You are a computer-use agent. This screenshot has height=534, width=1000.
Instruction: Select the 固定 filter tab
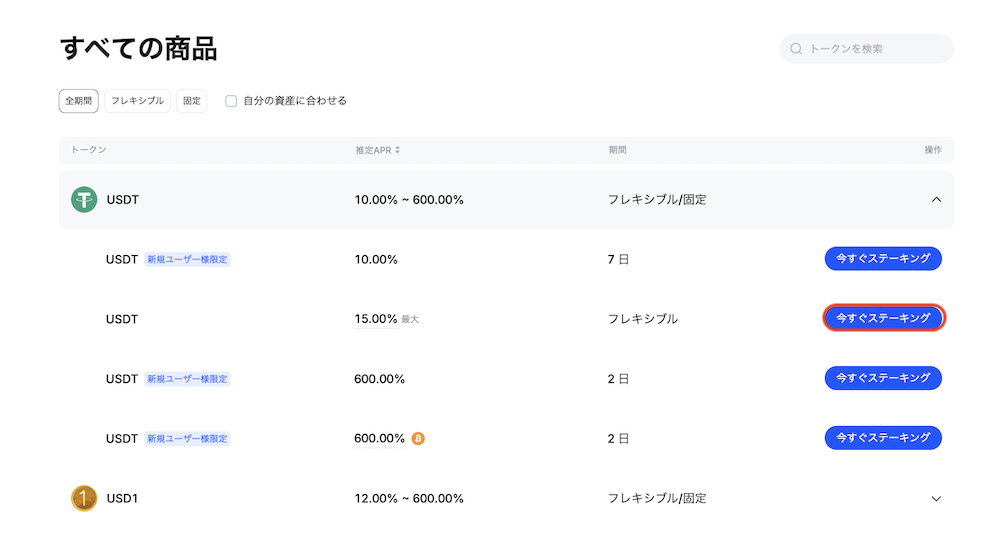tap(191, 101)
